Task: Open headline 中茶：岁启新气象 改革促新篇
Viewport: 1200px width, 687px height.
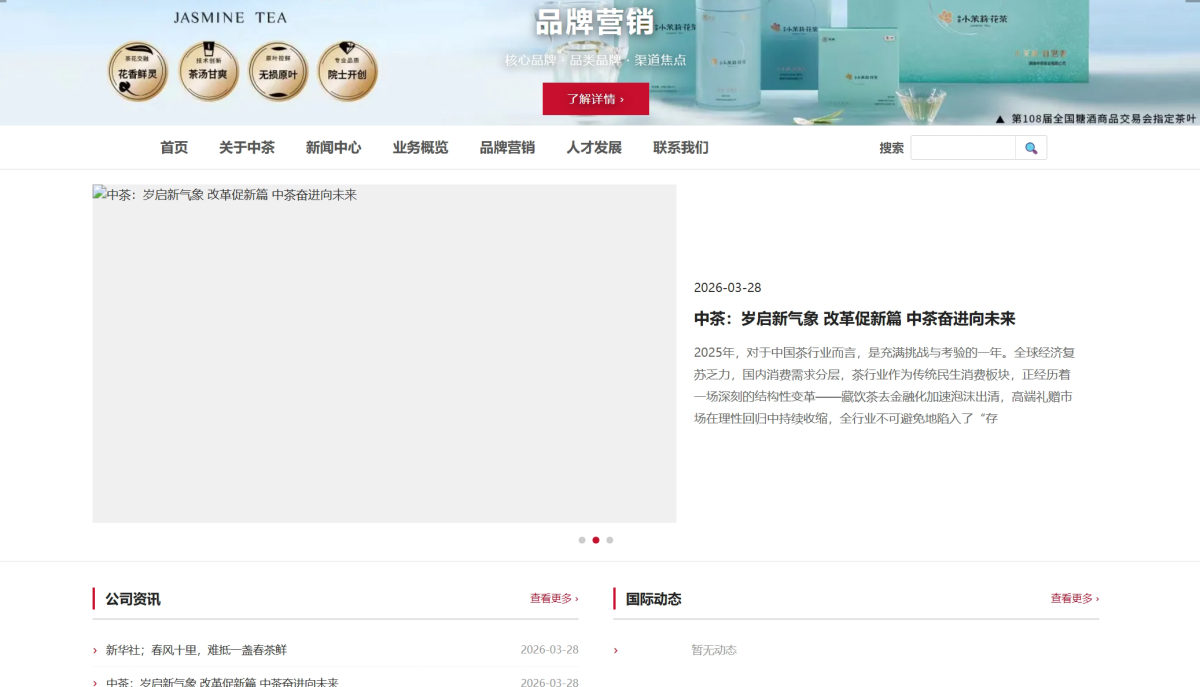Action: click(x=854, y=319)
